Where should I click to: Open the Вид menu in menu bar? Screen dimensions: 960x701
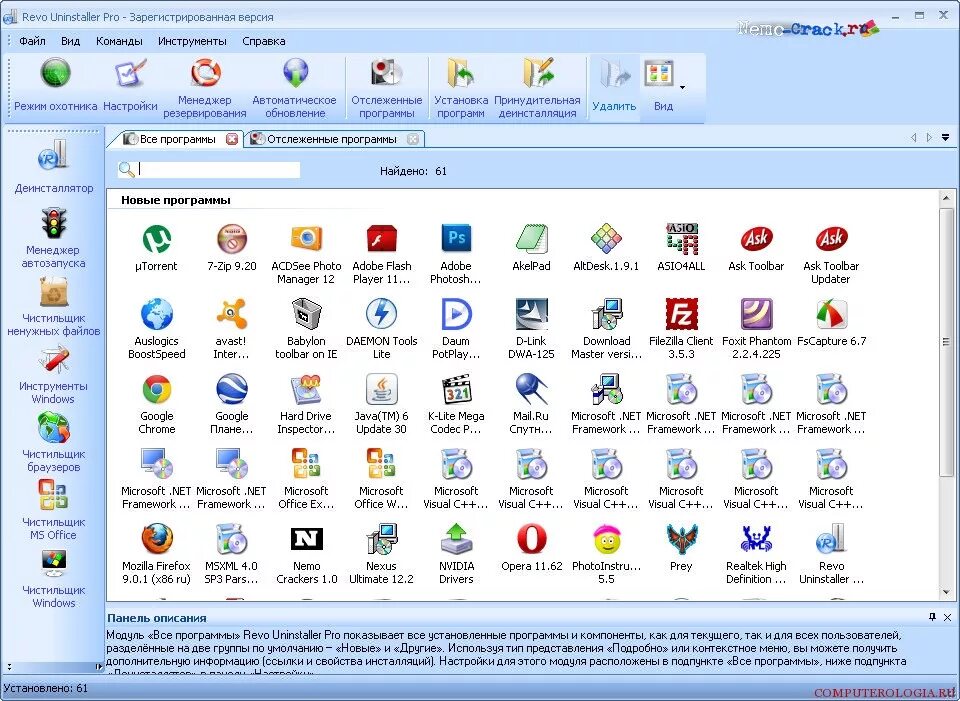(70, 41)
